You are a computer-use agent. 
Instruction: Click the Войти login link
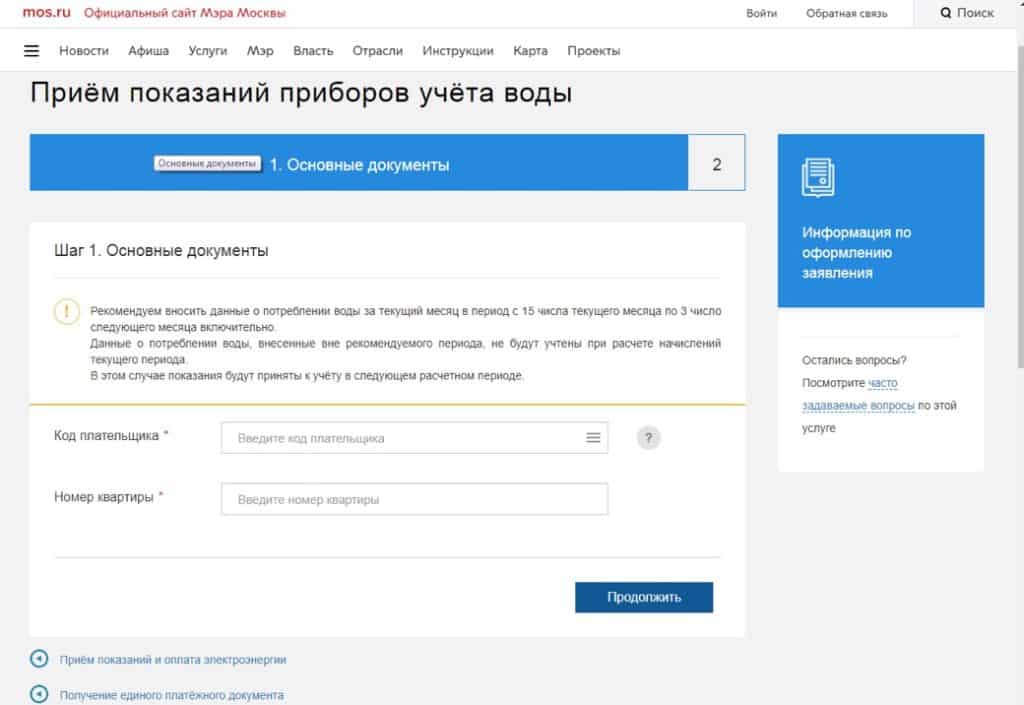pos(761,13)
